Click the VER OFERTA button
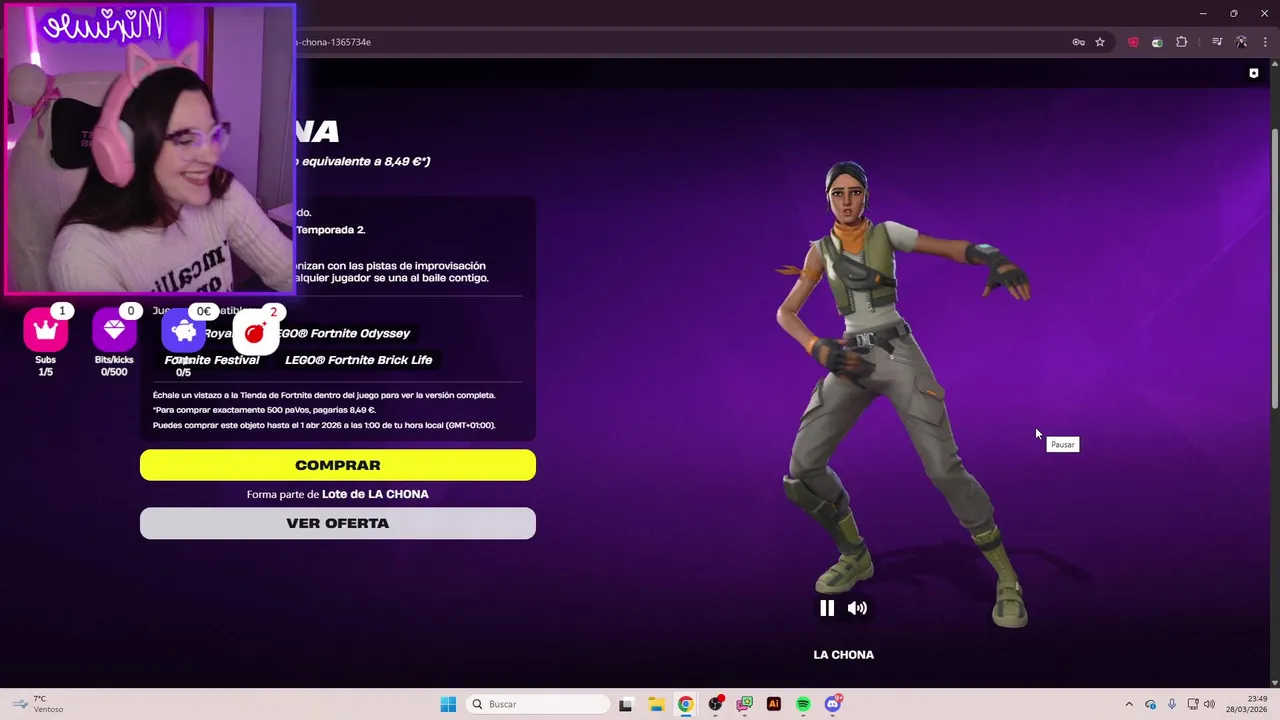This screenshot has height=720, width=1280. point(338,523)
